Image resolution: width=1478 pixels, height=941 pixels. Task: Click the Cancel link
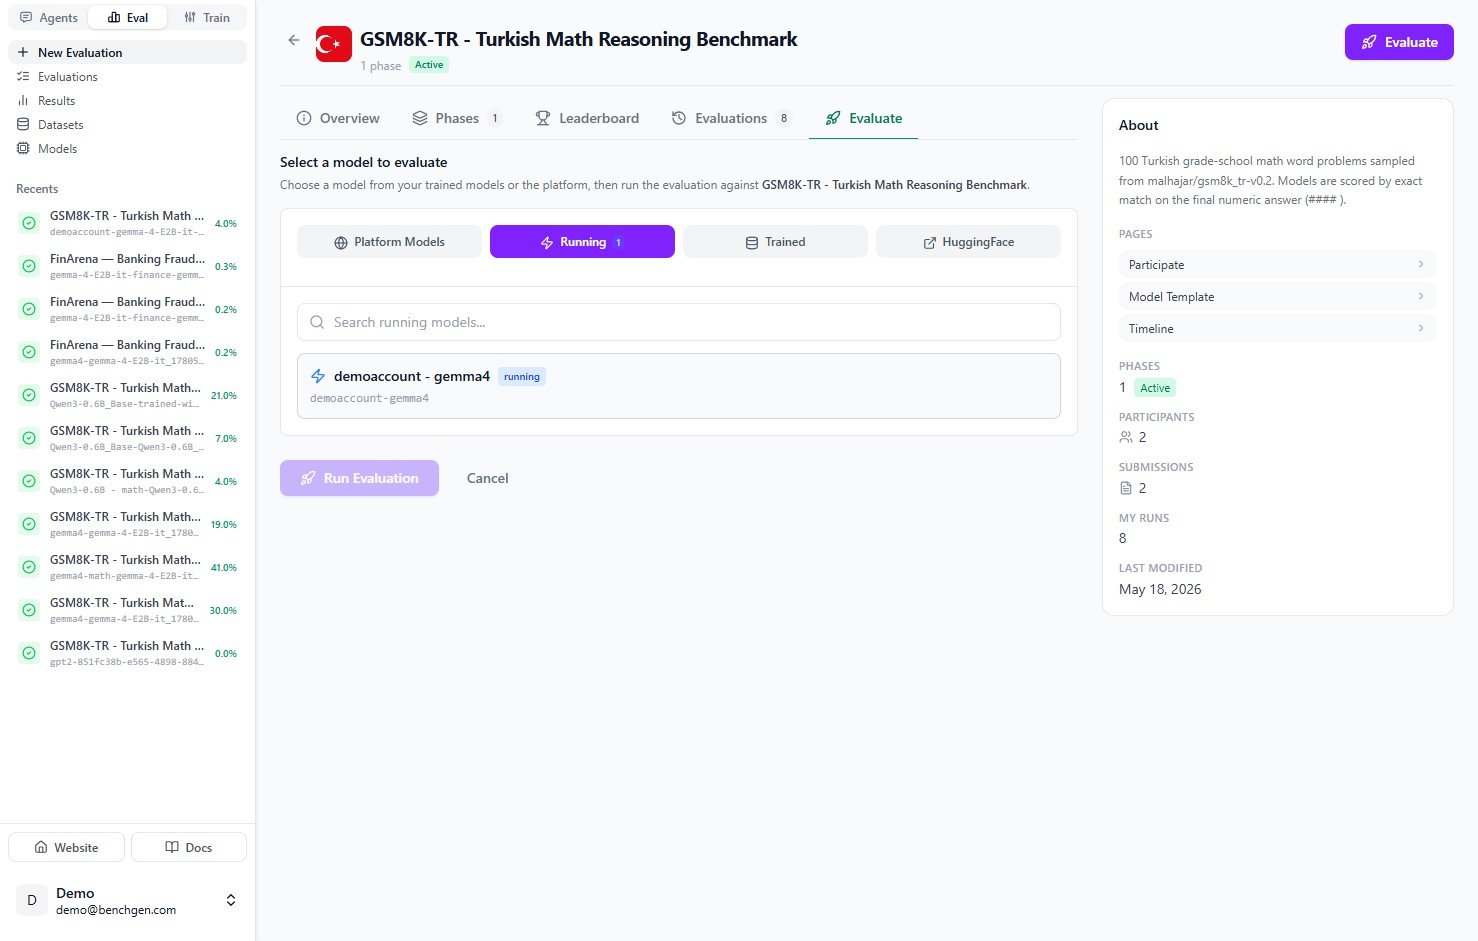(488, 478)
